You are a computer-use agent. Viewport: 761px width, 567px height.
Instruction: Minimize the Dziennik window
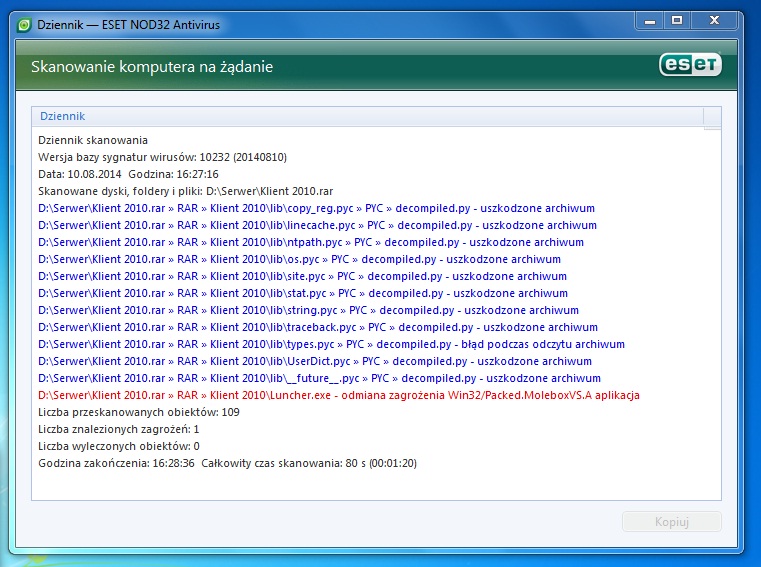point(650,21)
